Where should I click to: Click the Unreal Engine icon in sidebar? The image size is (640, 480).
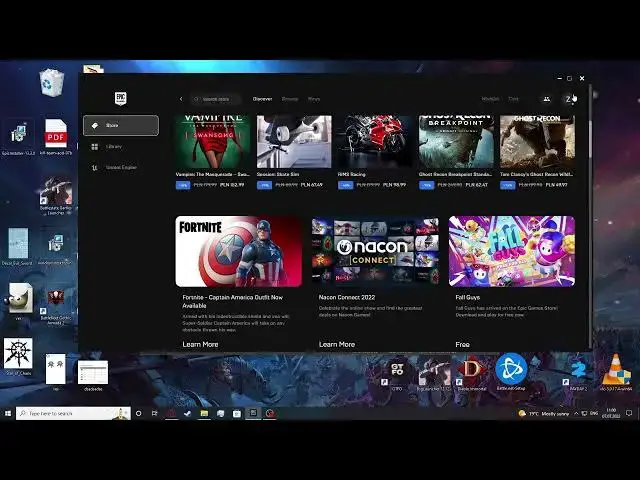95,167
